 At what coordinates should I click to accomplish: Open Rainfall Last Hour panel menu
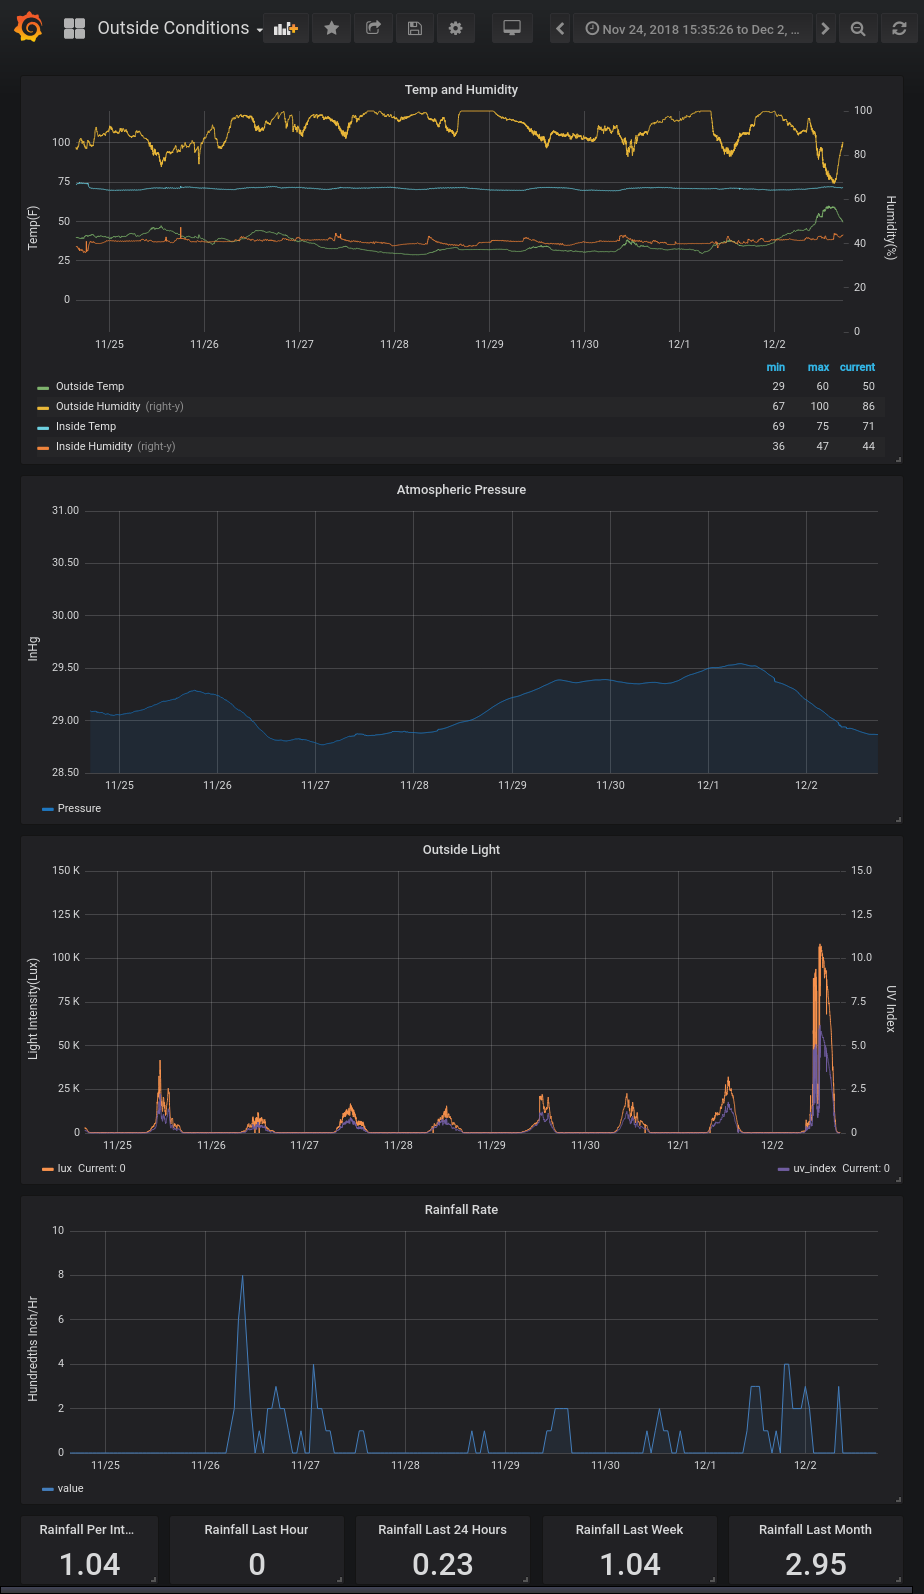tap(256, 1529)
